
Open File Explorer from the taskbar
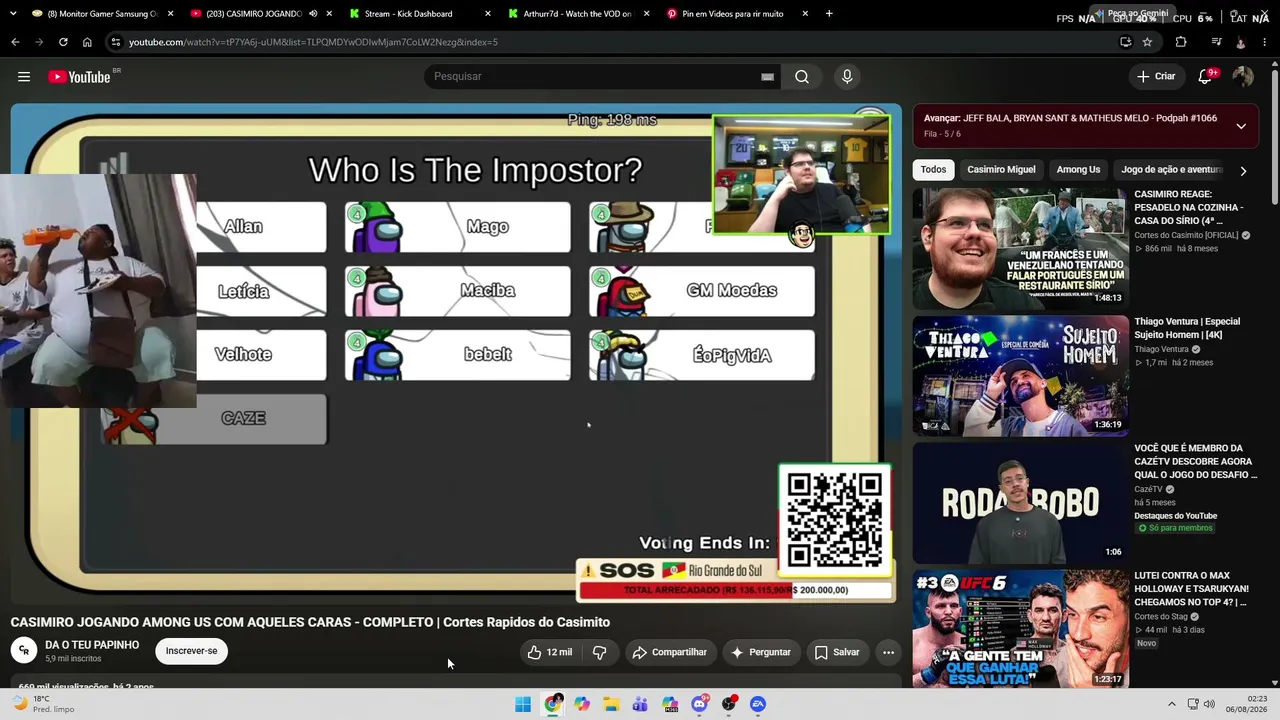pyautogui.click(x=611, y=704)
